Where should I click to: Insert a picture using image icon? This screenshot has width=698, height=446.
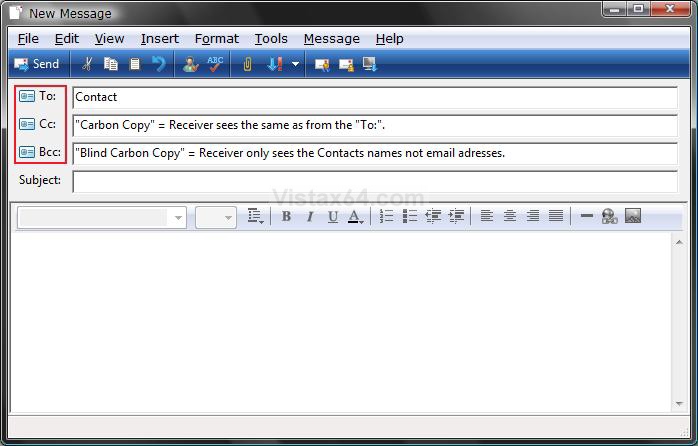(632, 216)
